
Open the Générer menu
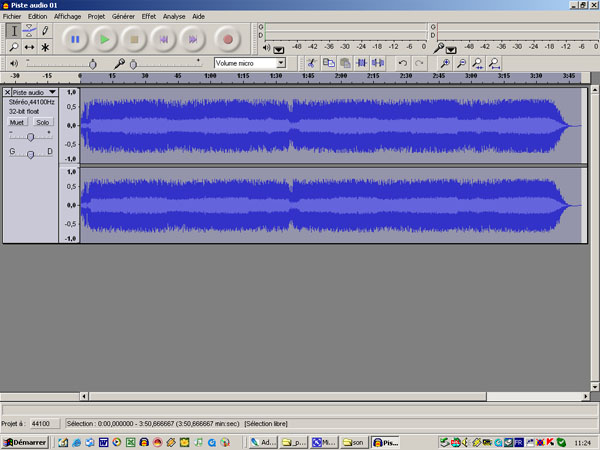pyautogui.click(x=123, y=17)
